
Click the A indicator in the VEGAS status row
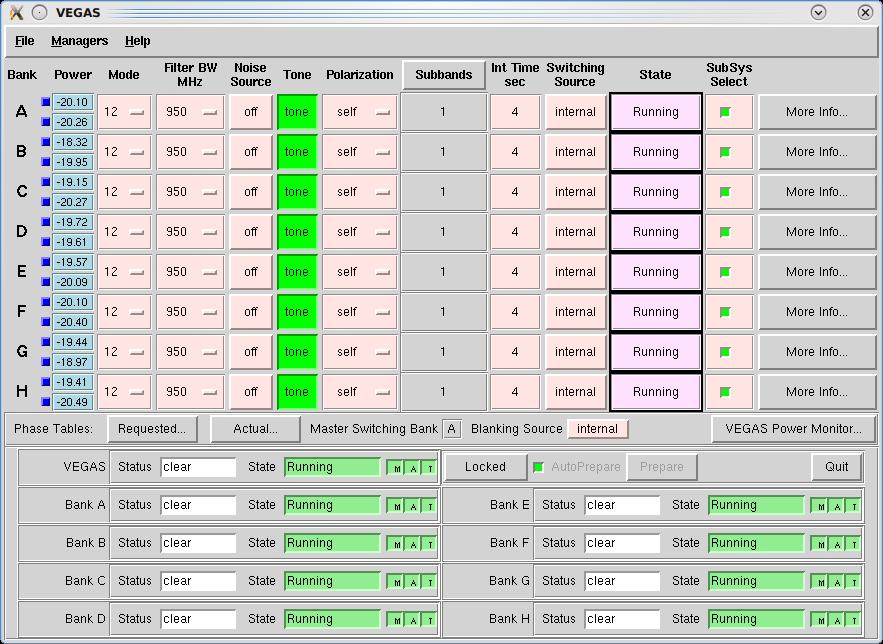point(413,468)
